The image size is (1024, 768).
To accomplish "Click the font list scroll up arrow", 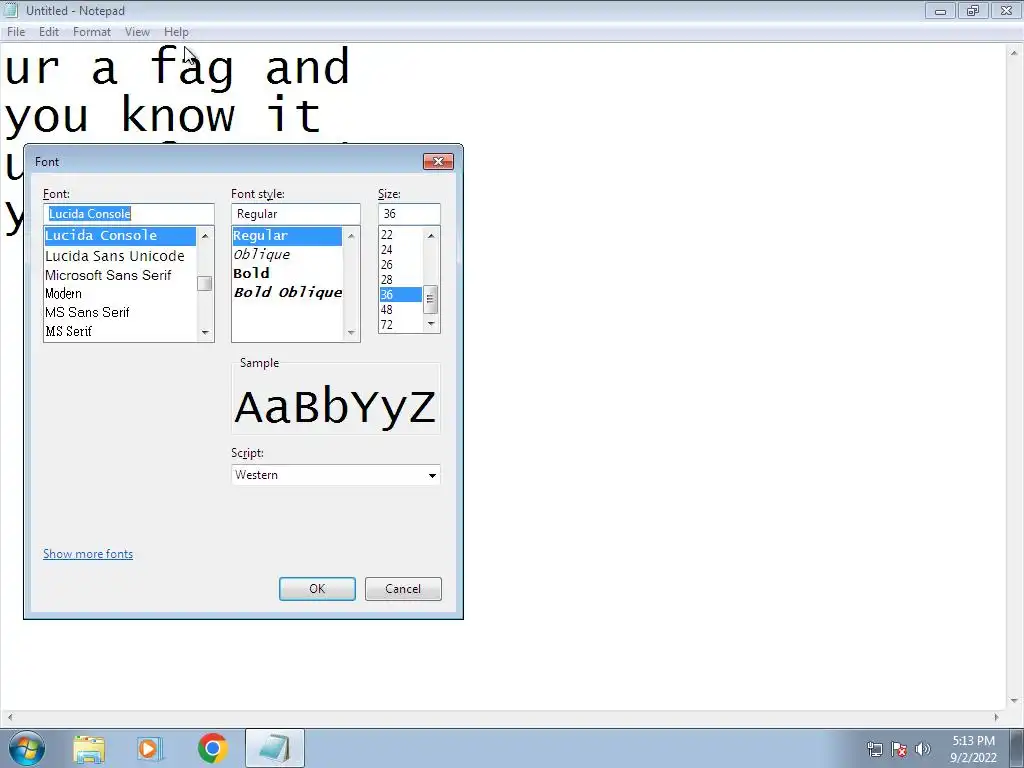I will pos(205,236).
